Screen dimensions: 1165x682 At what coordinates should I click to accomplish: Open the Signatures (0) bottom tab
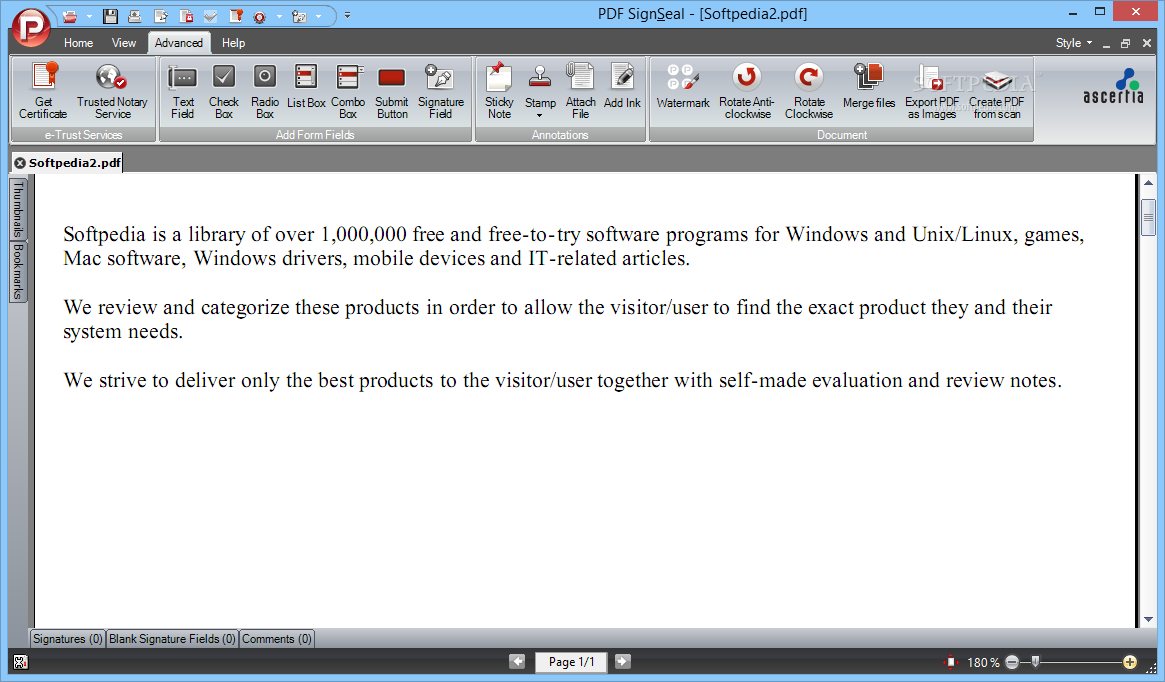[x=68, y=639]
